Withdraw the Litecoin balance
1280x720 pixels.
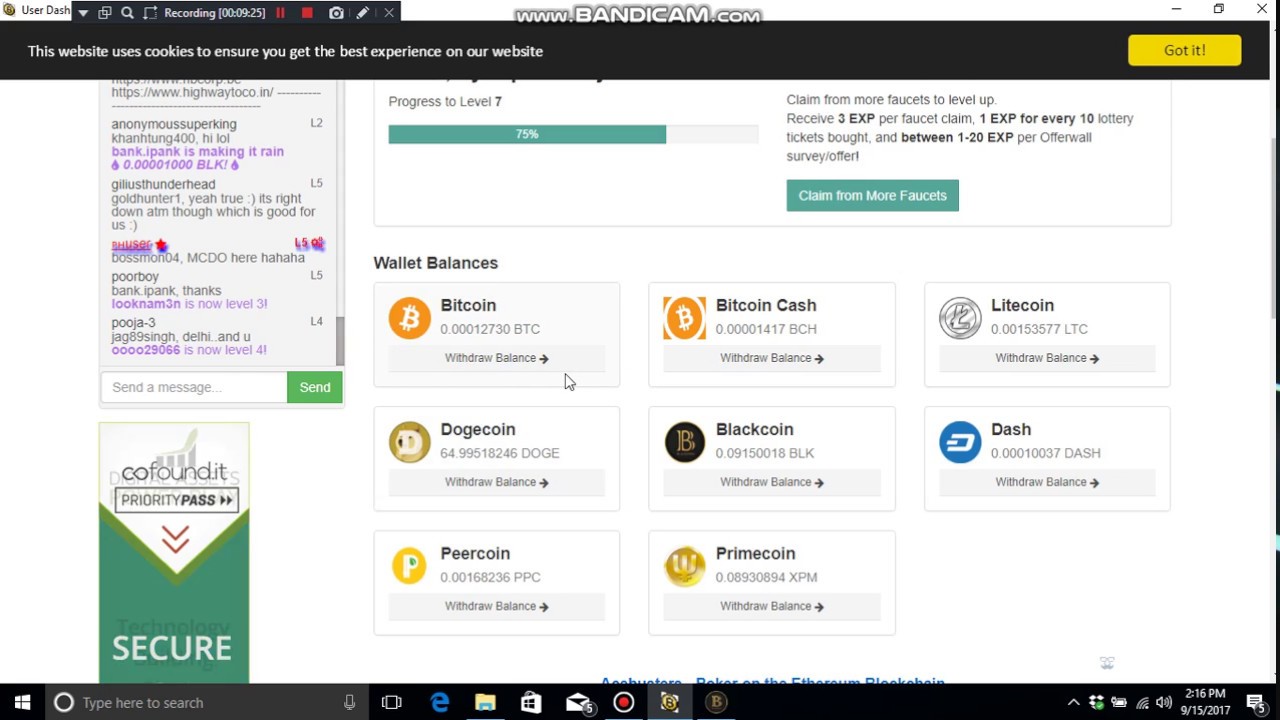pos(1047,358)
